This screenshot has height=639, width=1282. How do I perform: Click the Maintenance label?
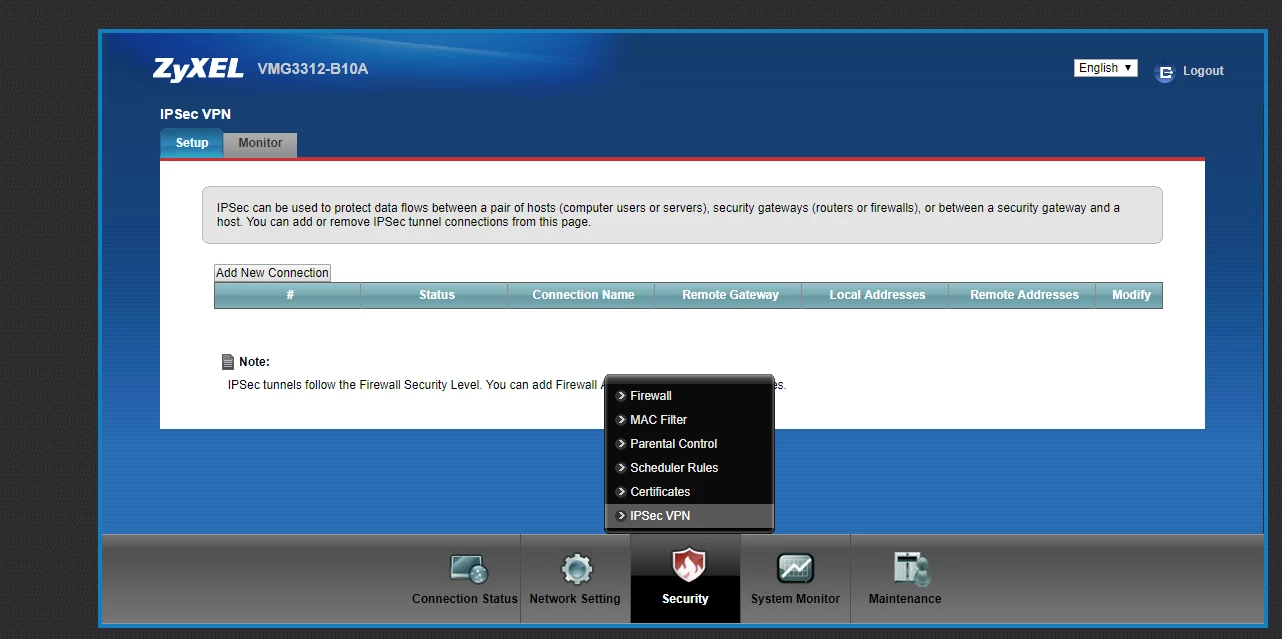tap(905, 599)
